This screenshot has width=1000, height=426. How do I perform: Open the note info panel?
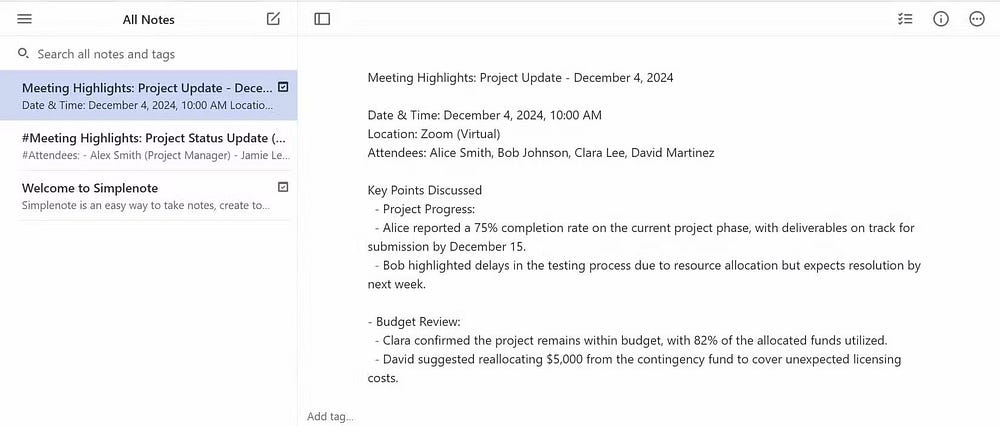[941, 19]
